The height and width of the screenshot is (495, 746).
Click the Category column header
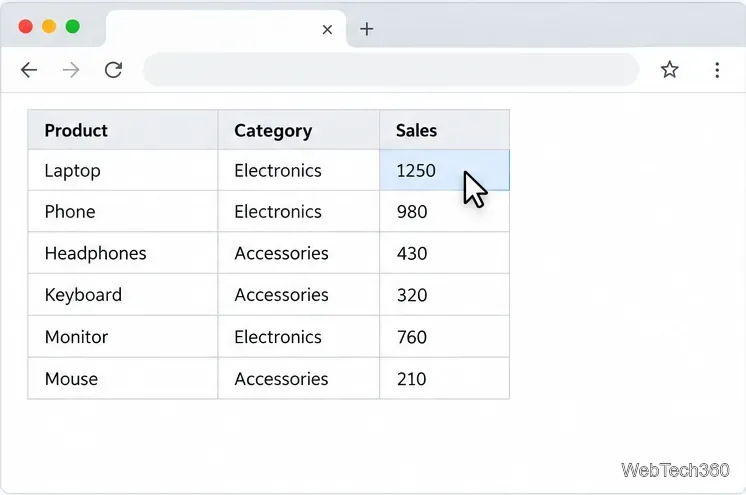pyautogui.click(x=299, y=130)
